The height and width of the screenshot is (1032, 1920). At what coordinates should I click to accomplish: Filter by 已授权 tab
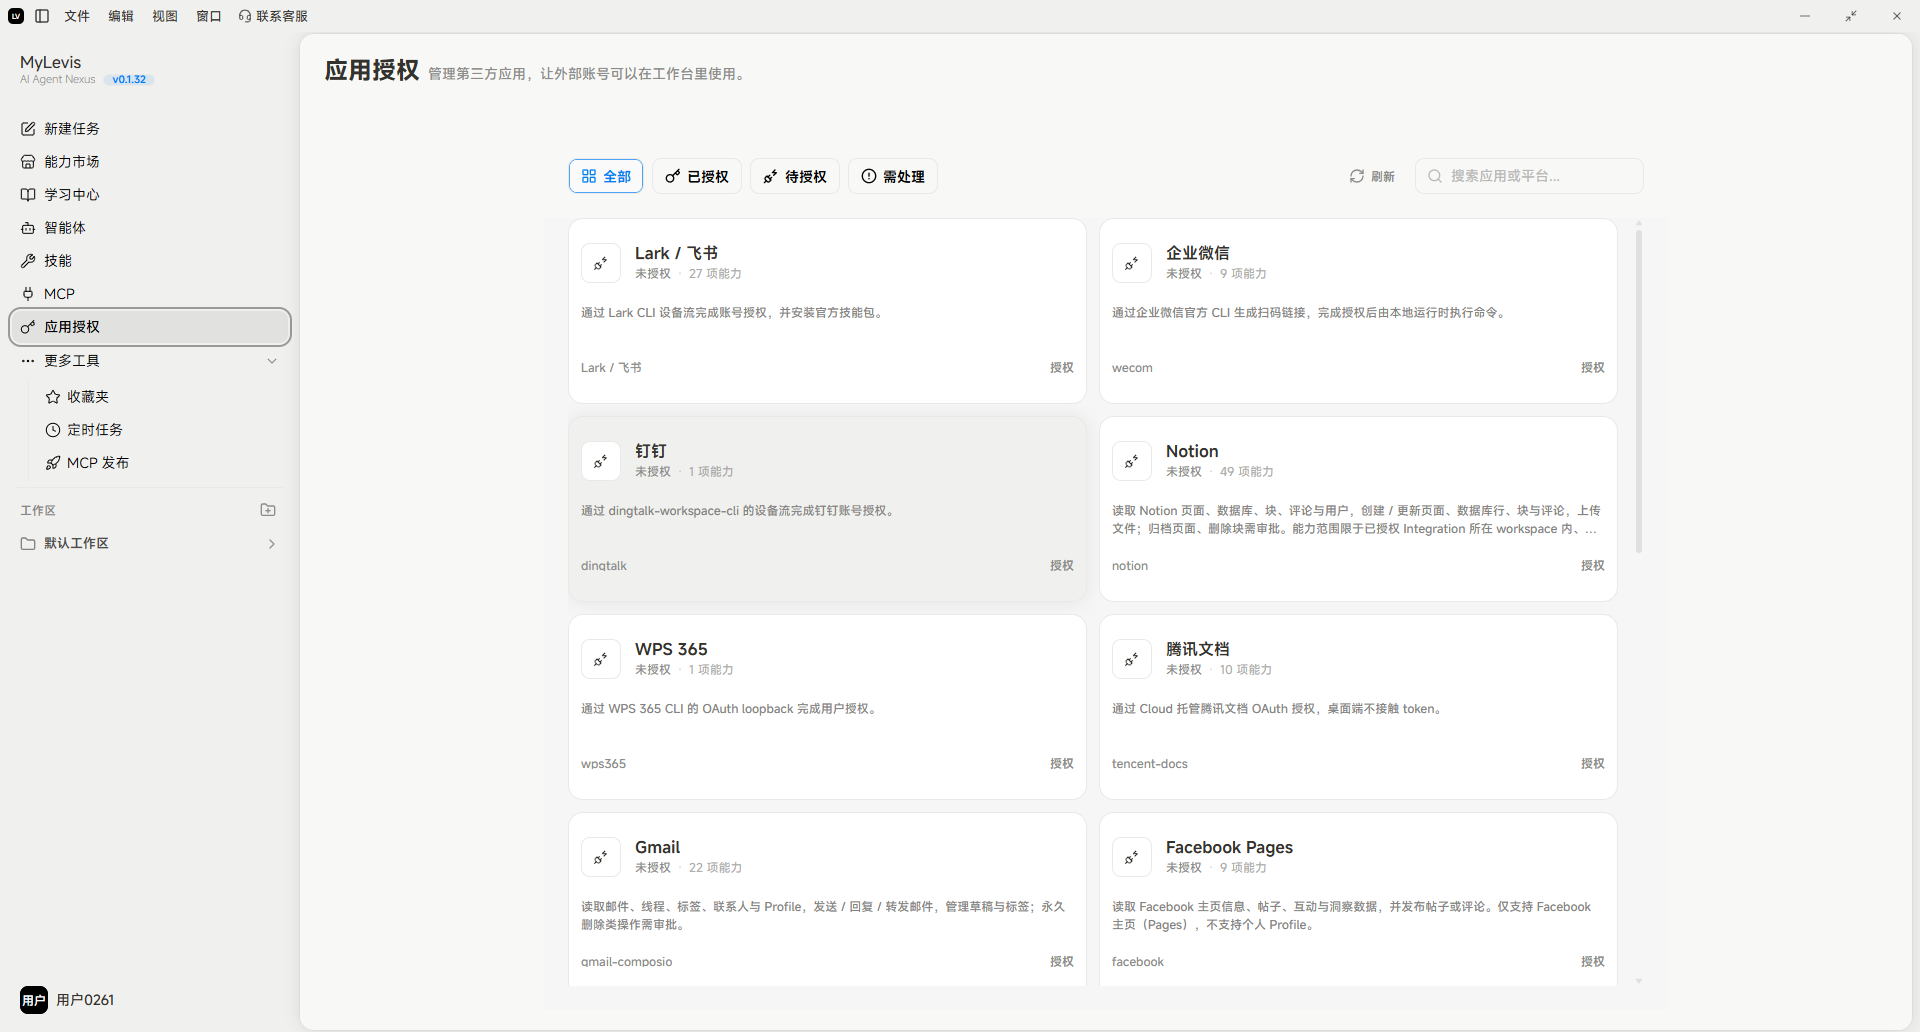(x=697, y=176)
